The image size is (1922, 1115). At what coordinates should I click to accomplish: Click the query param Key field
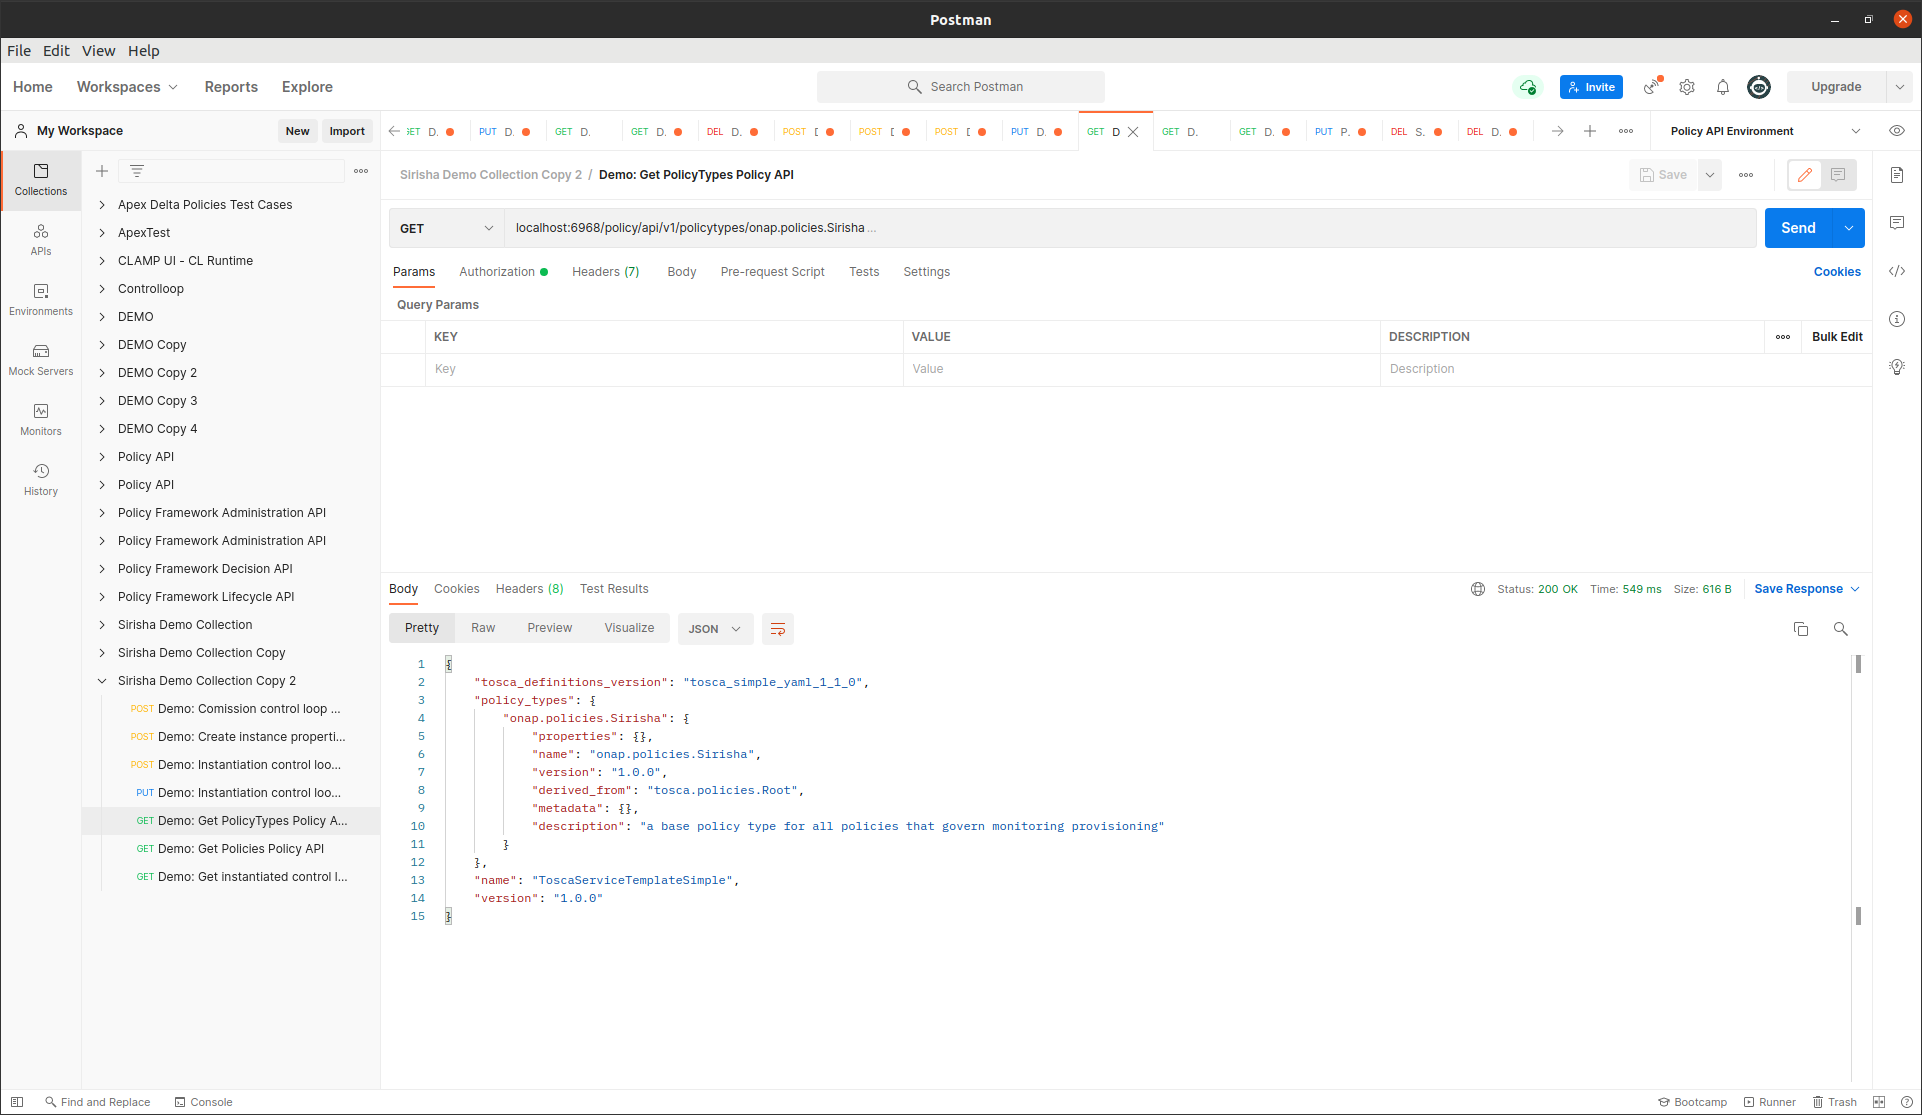pyautogui.click(x=666, y=369)
